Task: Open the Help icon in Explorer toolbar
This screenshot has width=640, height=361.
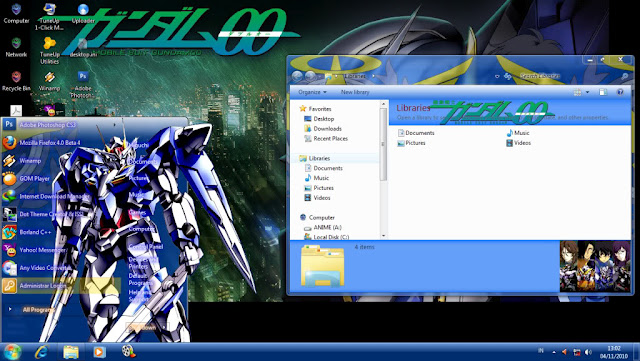Action: [x=620, y=92]
